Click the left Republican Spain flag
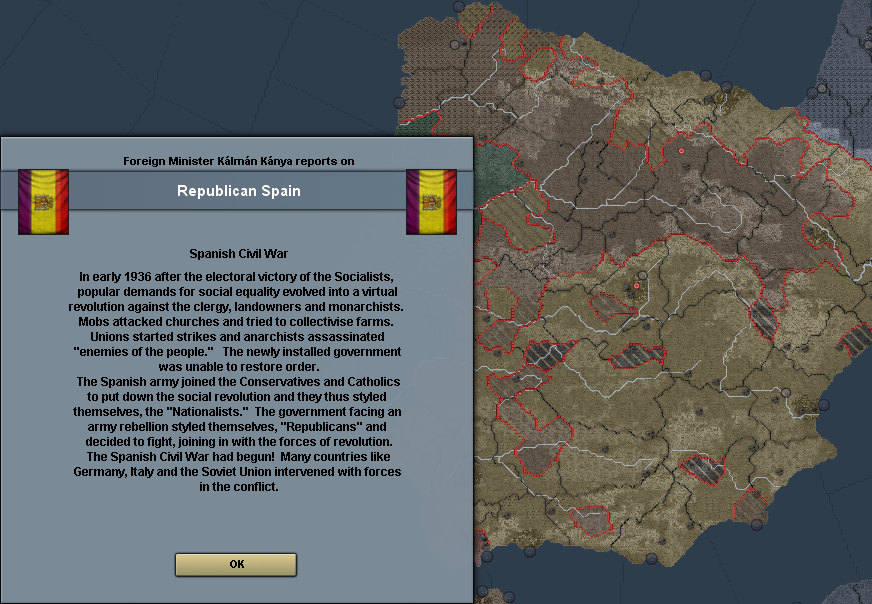Screen dimensions: 872x604 point(43,201)
